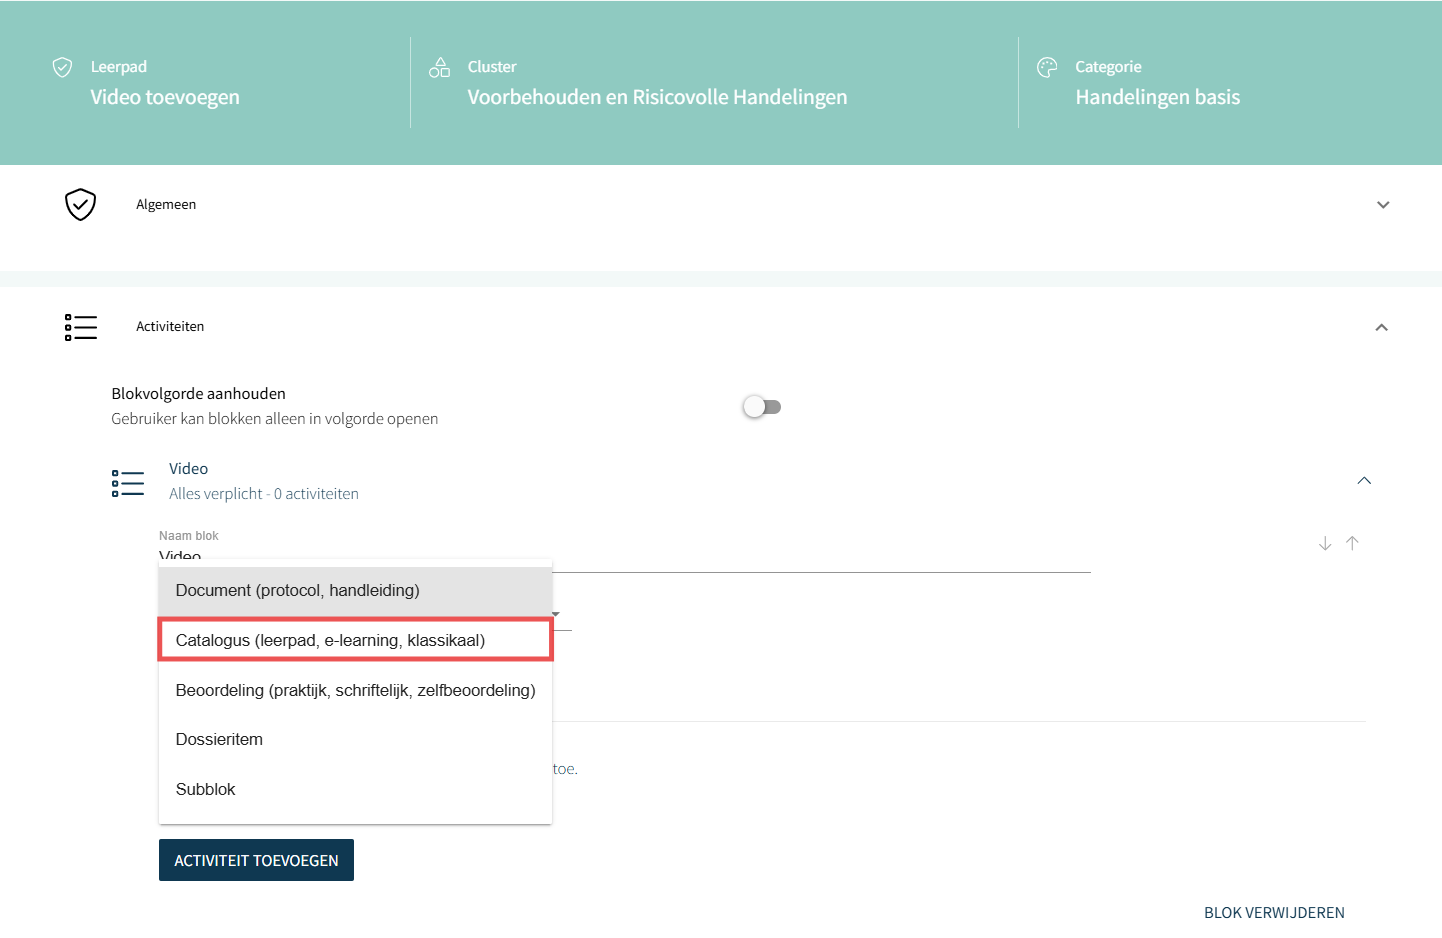The width and height of the screenshot is (1442, 938).
Task: Move block down with the down arrow
Action: coord(1325,543)
